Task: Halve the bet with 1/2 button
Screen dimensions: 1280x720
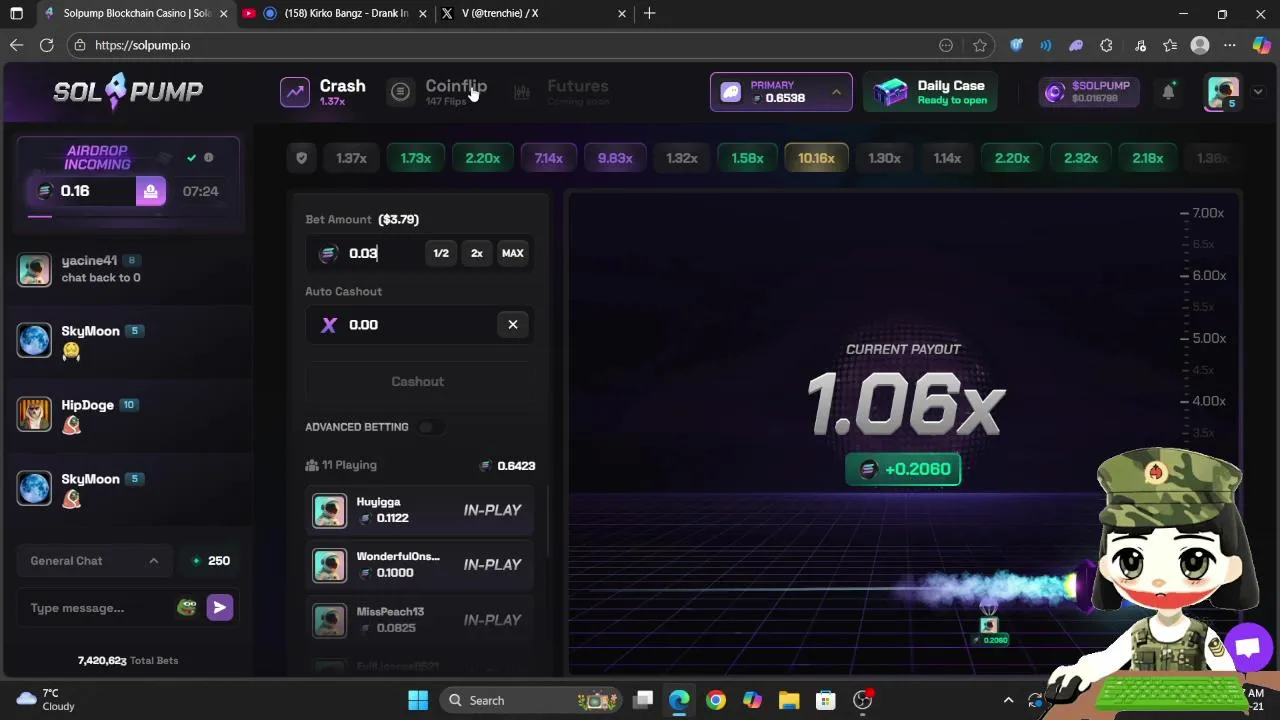Action: point(441,253)
